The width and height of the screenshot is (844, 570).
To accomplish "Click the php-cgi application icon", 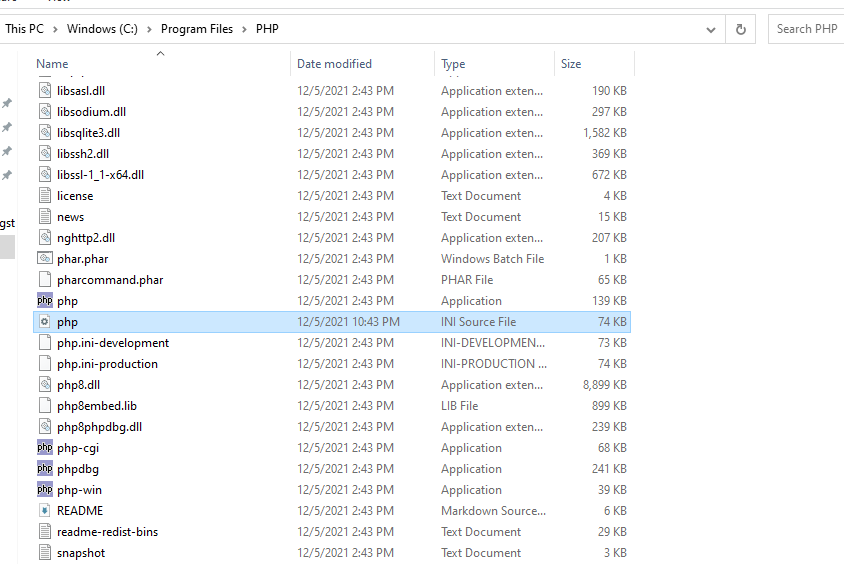I will [x=45, y=447].
